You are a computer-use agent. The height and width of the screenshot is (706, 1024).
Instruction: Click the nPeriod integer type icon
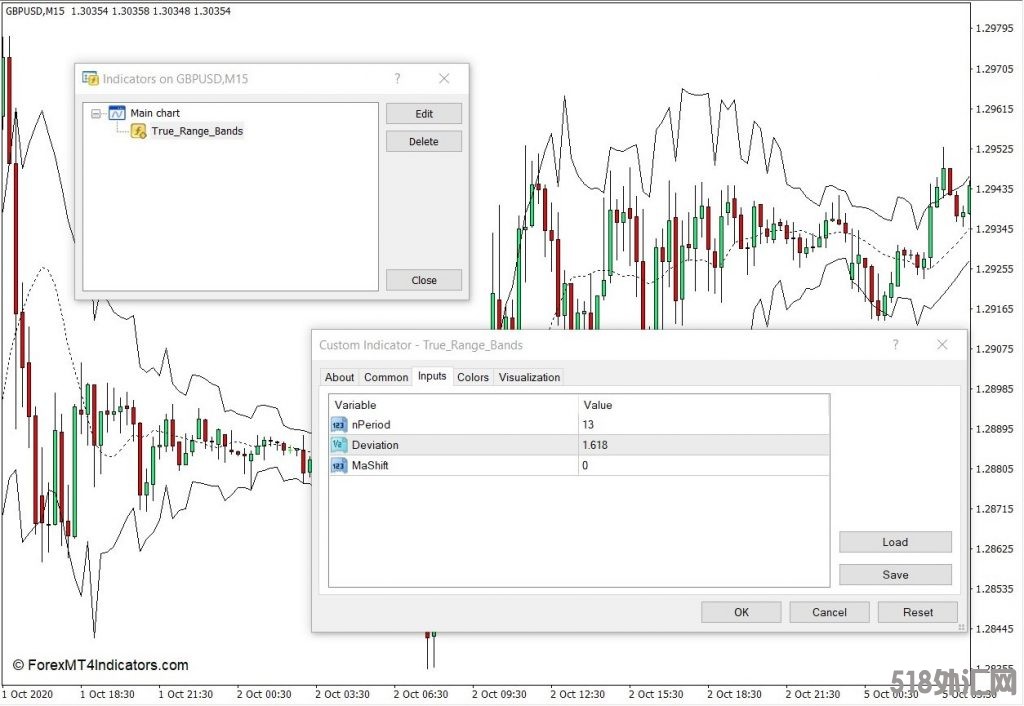click(x=339, y=425)
